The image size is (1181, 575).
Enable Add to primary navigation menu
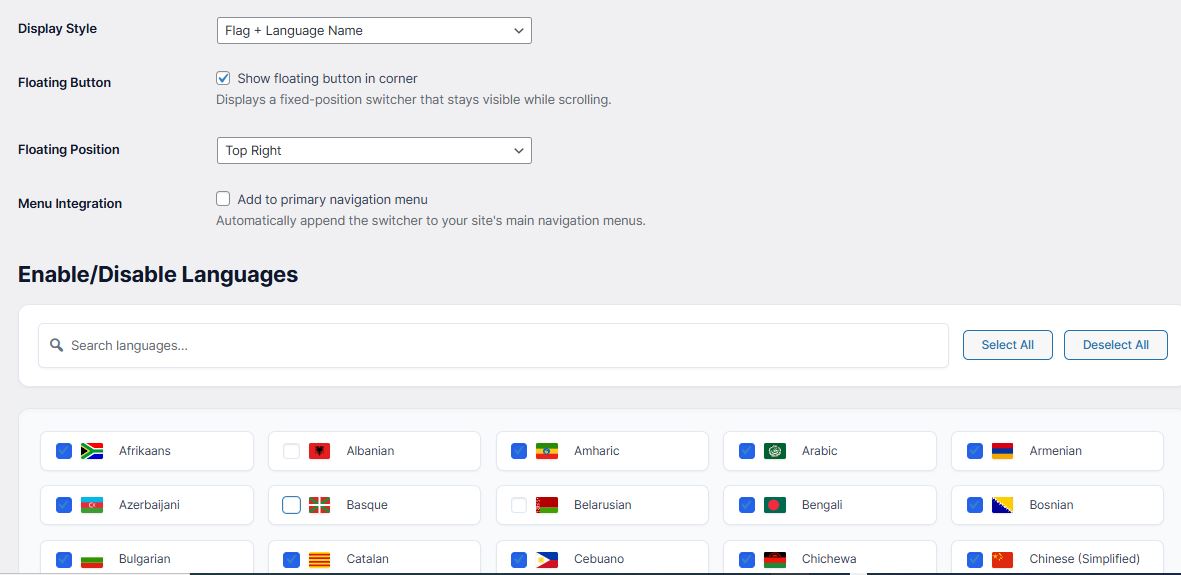tap(223, 199)
